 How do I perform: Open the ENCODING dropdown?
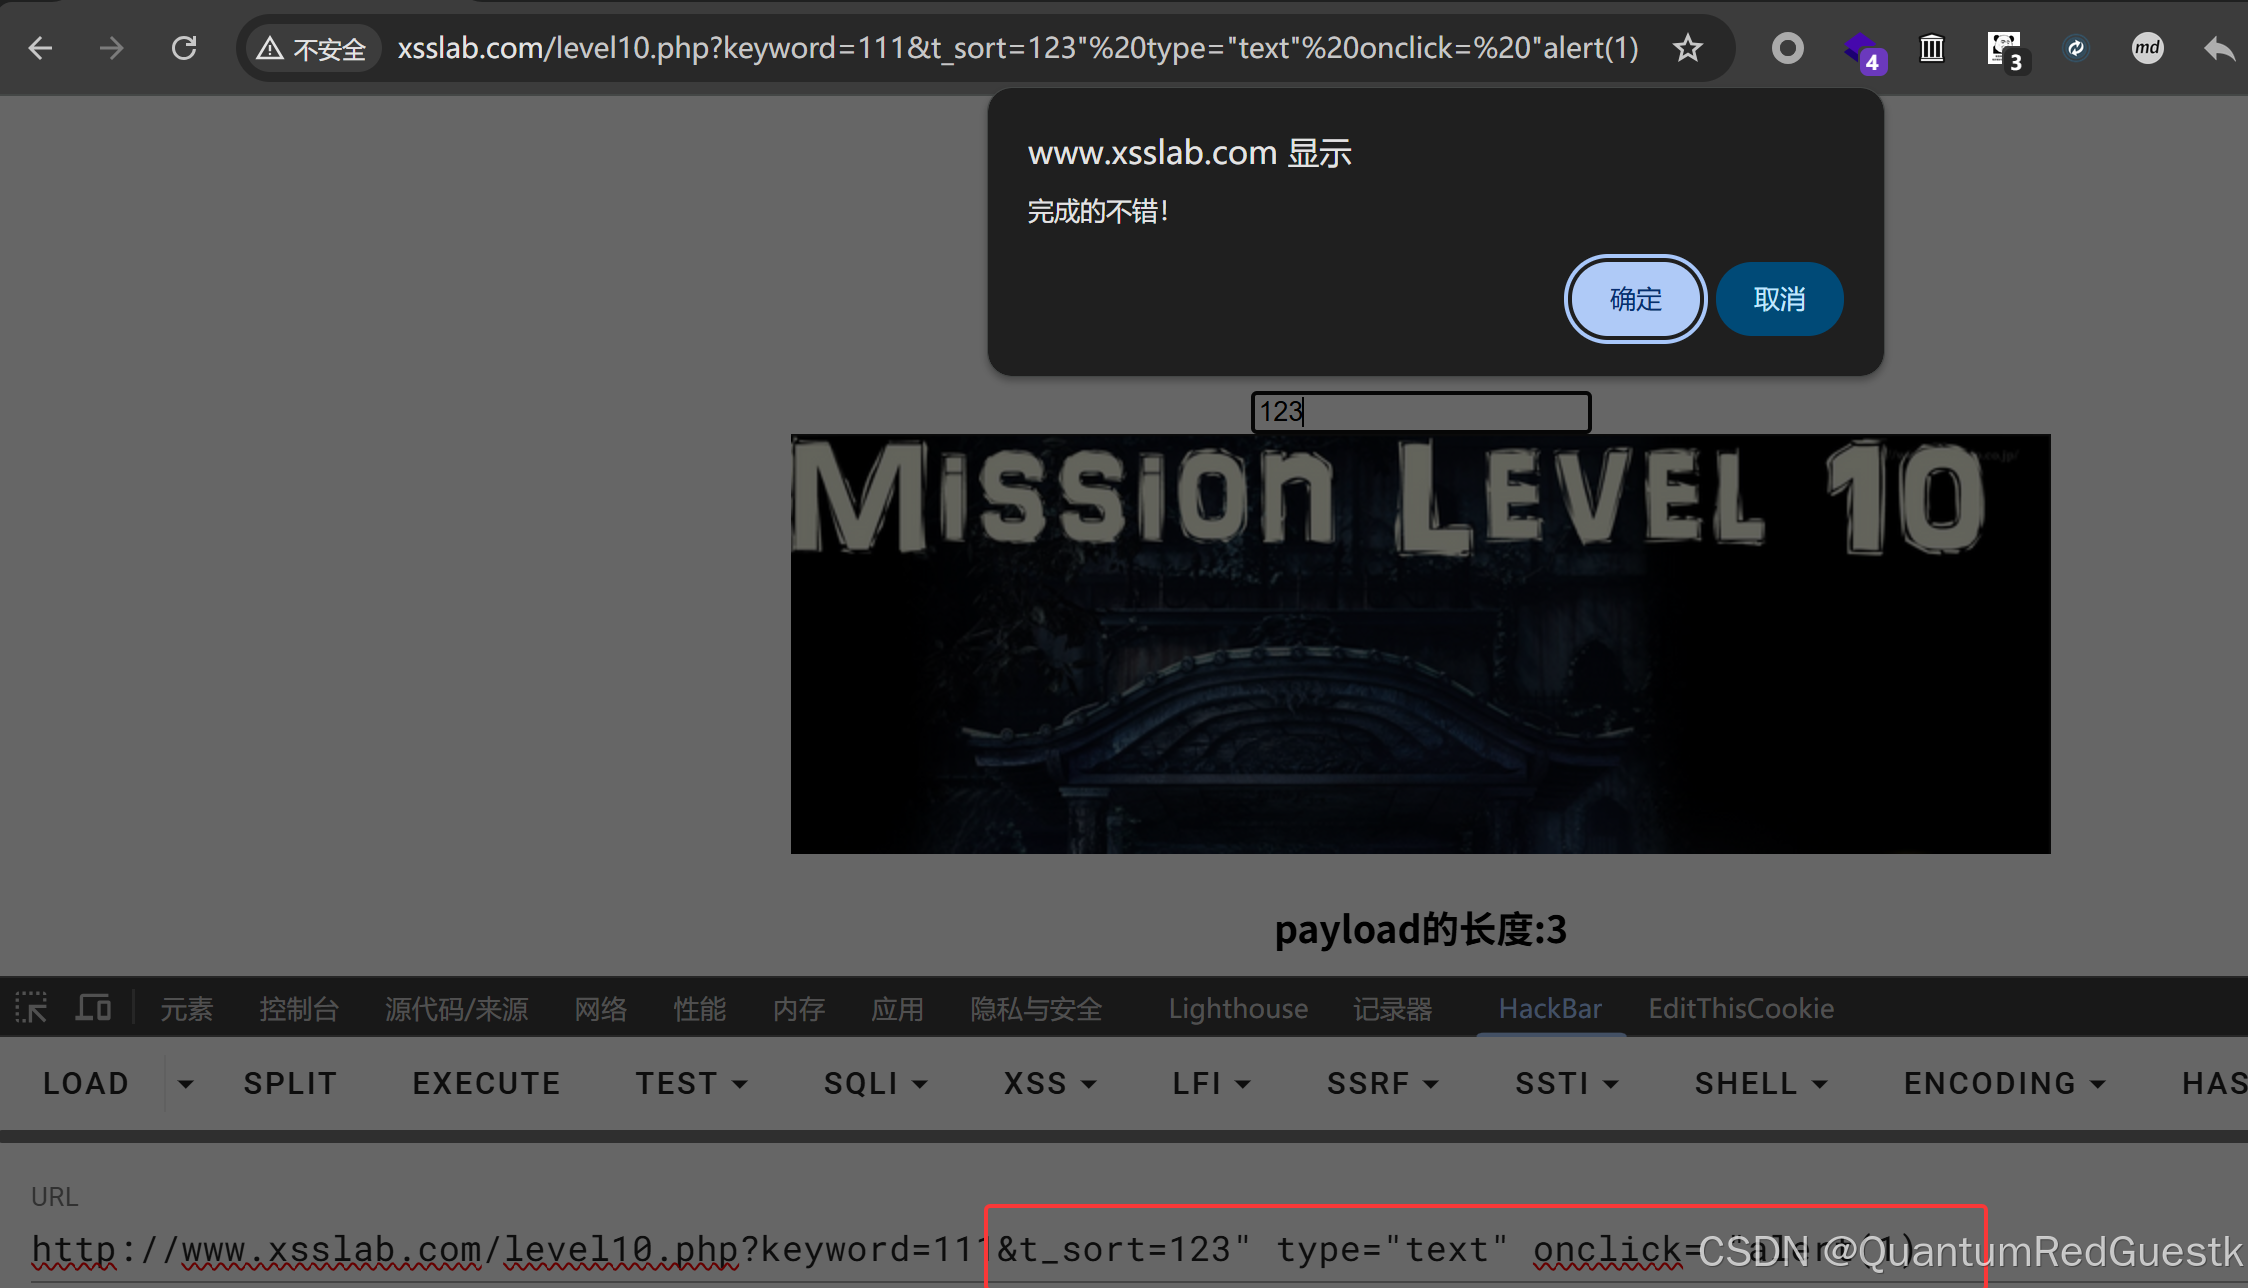tap(2004, 1084)
